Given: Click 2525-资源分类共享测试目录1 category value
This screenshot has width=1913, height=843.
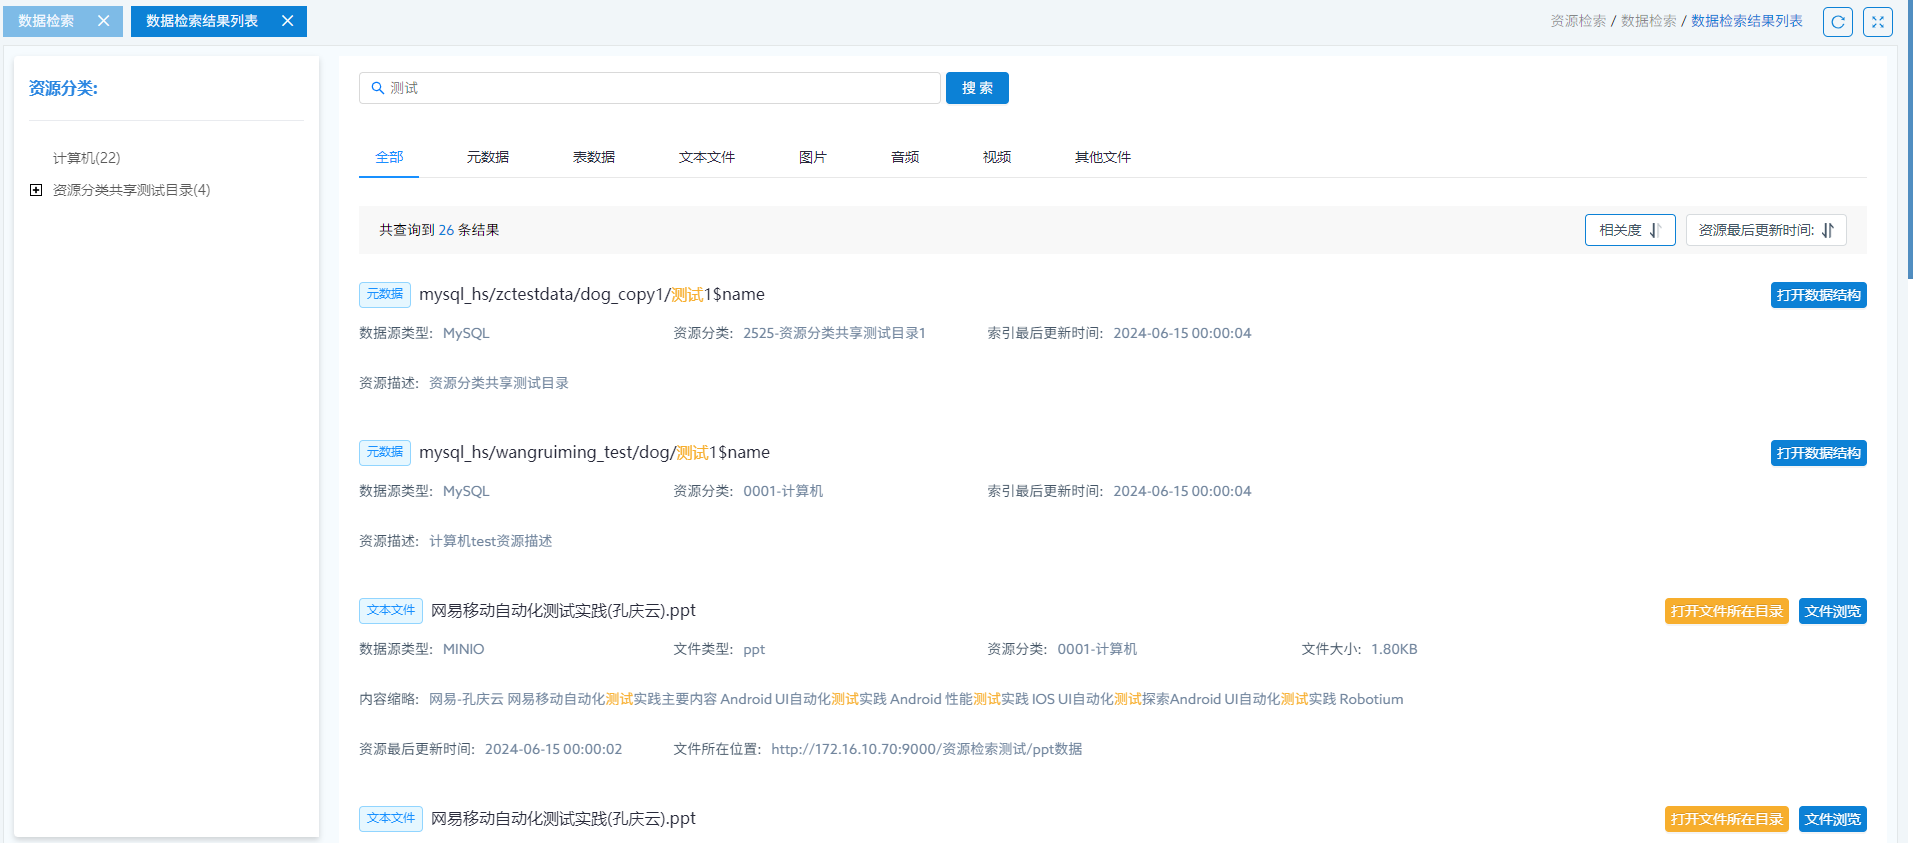Looking at the screenshot, I should (x=834, y=333).
